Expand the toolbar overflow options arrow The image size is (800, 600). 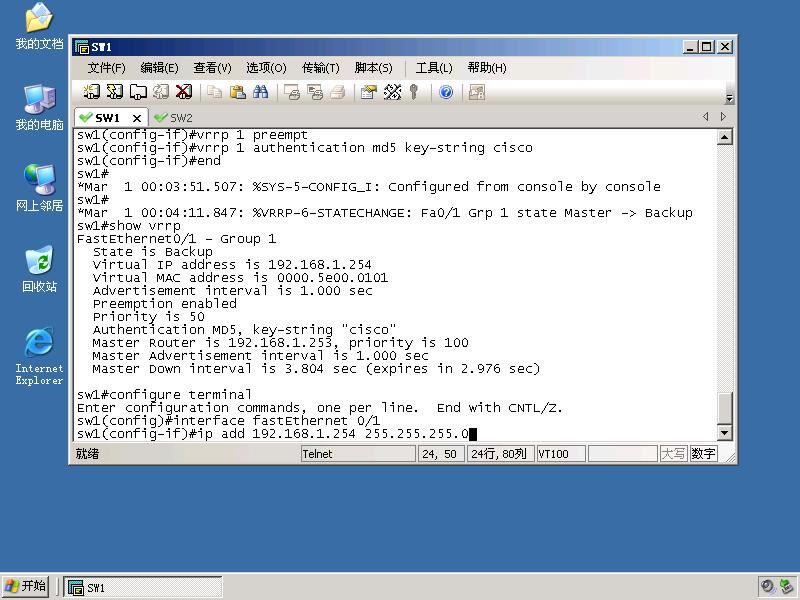729,98
